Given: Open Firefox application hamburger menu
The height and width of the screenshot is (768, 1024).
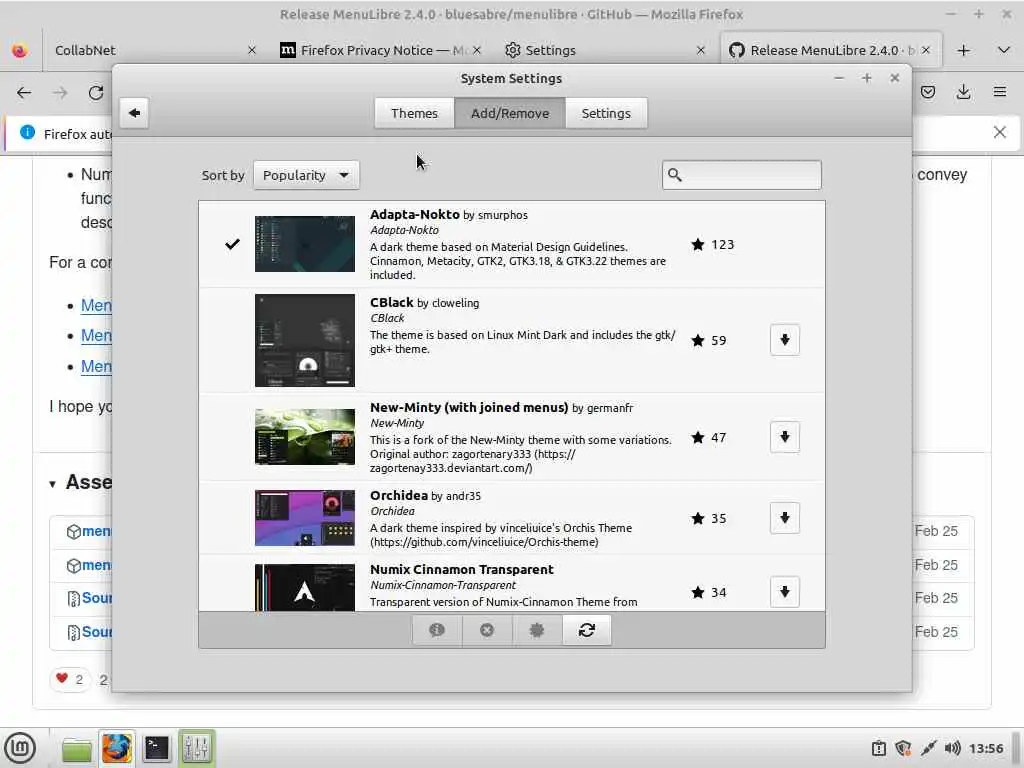Looking at the screenshot, I should tap(1000, 92).
